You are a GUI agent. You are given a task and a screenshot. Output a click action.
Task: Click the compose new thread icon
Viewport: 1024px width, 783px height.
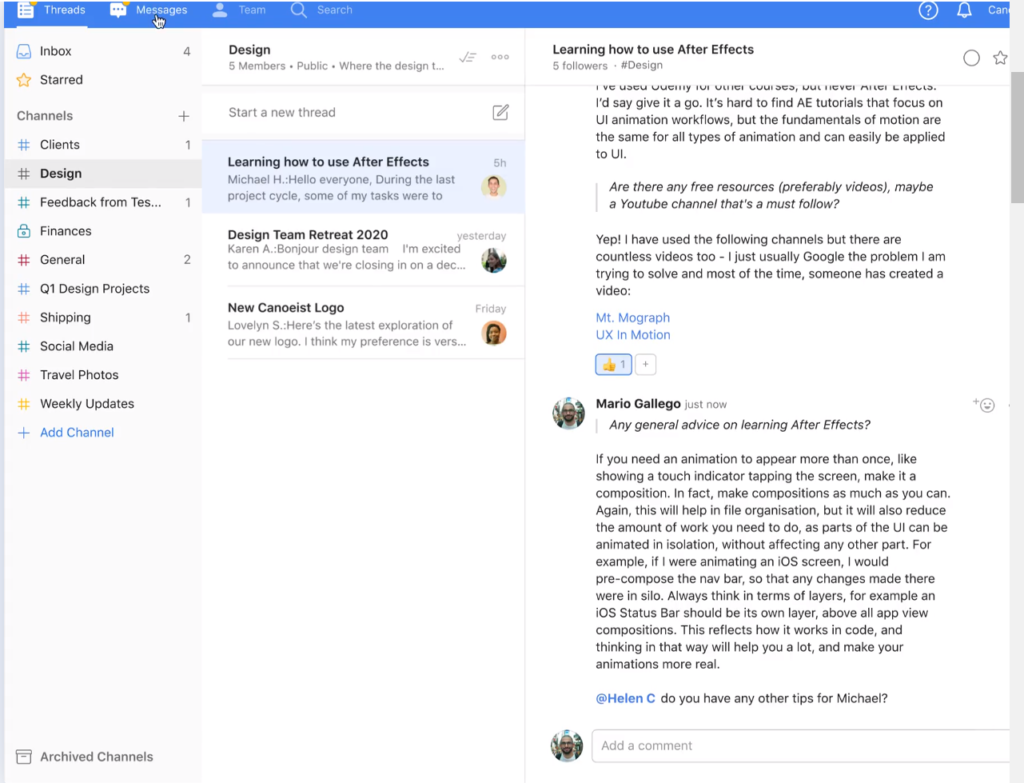tap(500, 112)
